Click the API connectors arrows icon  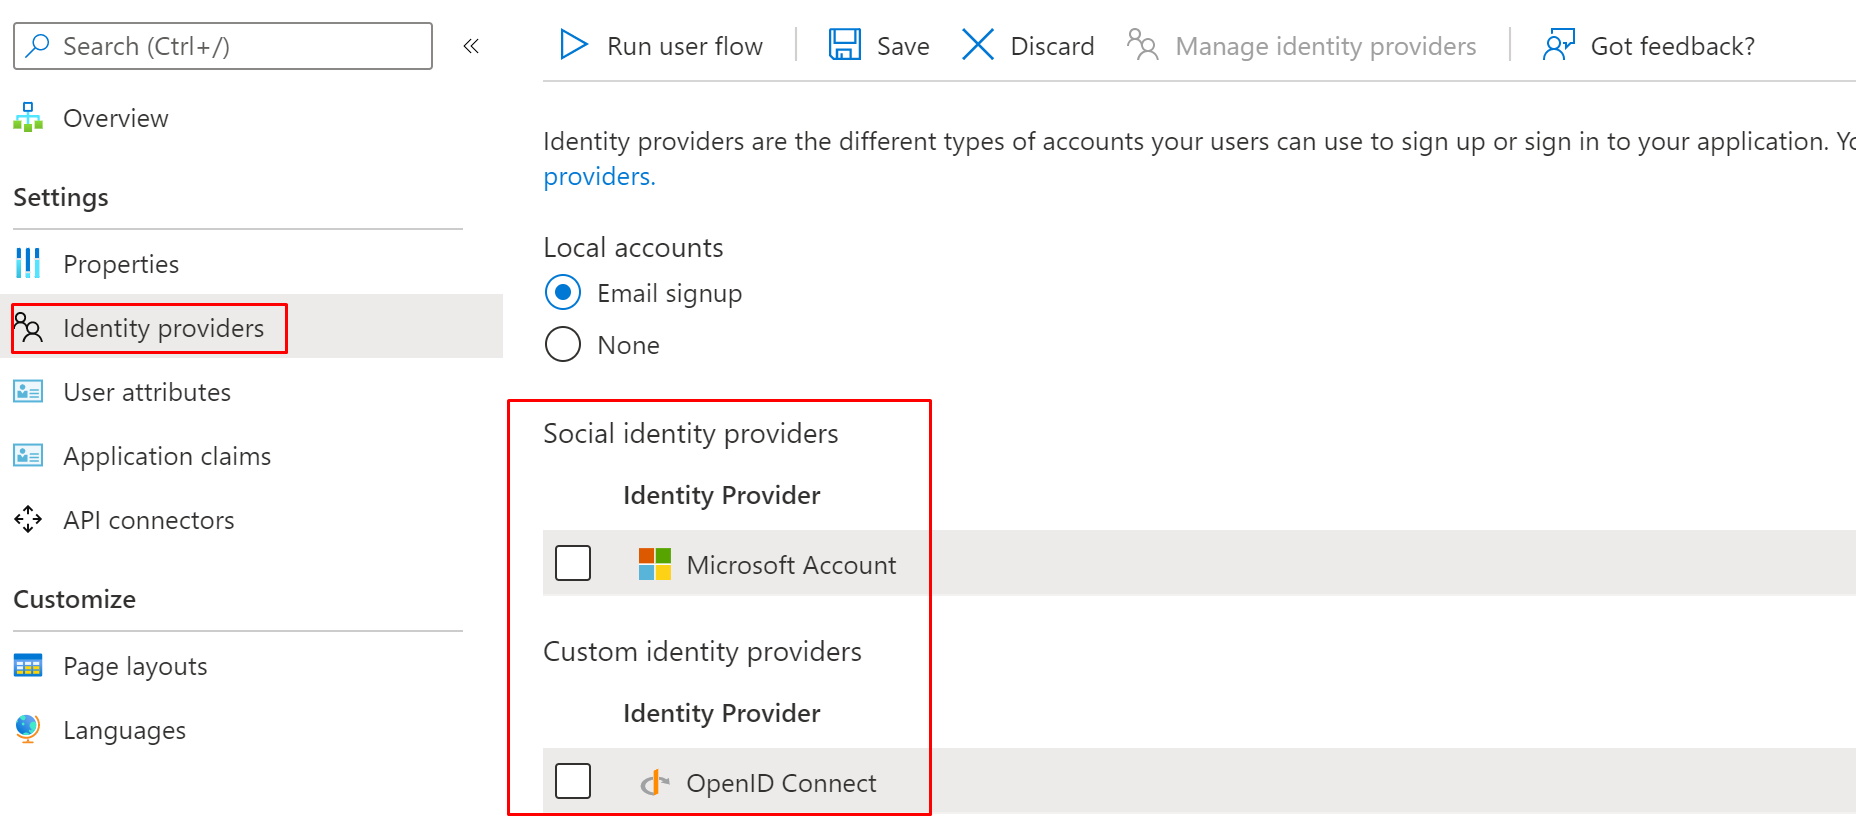[x=28, y=520]
